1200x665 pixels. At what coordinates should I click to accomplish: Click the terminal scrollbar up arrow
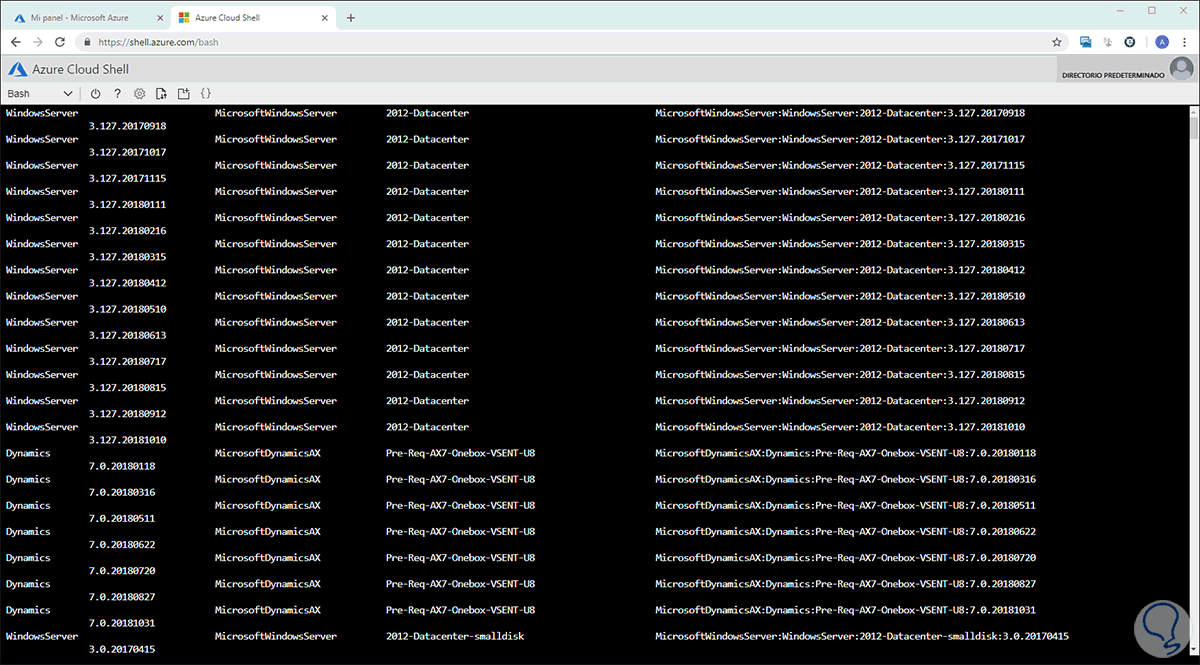(1193, 111)
